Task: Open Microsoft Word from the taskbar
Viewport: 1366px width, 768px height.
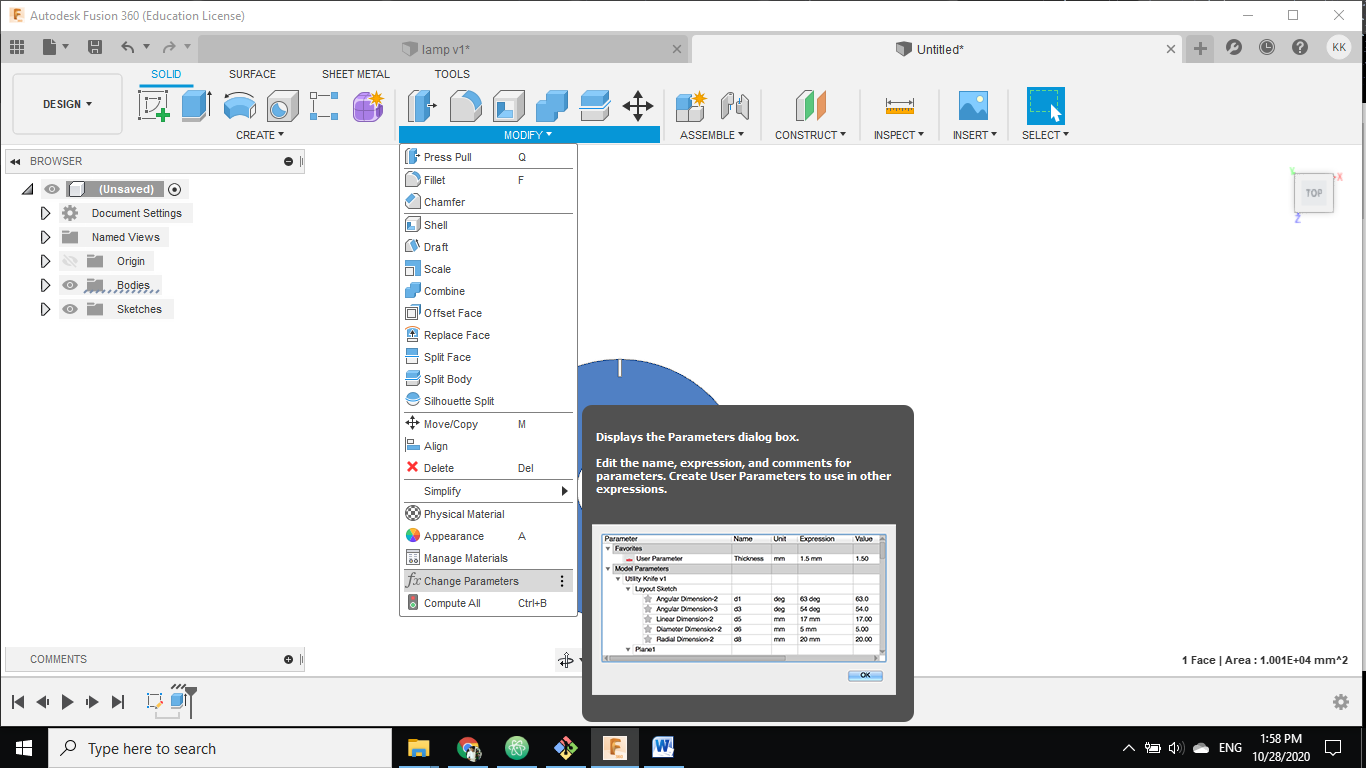Action: 663,747
